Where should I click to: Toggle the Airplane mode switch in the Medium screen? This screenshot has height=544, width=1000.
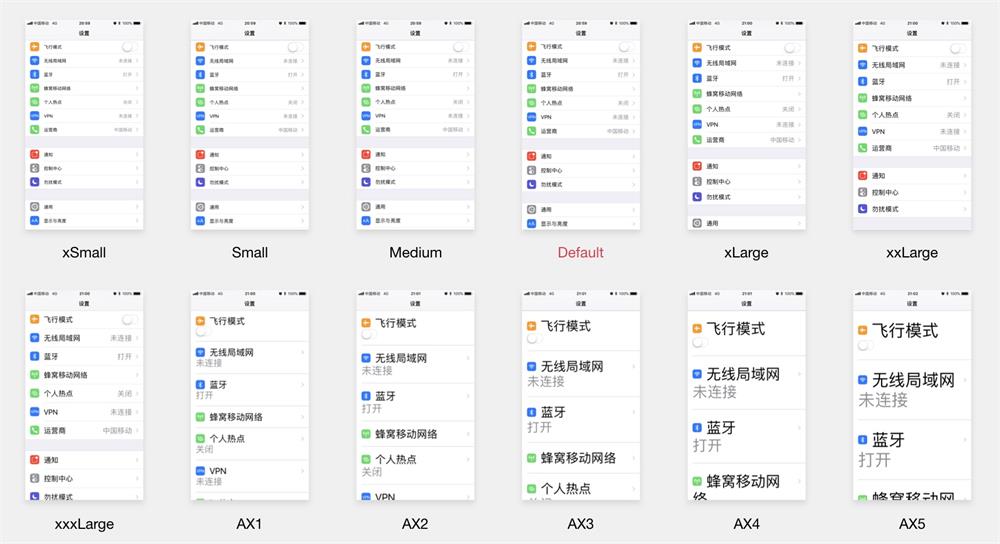click(x=460, y=47)
